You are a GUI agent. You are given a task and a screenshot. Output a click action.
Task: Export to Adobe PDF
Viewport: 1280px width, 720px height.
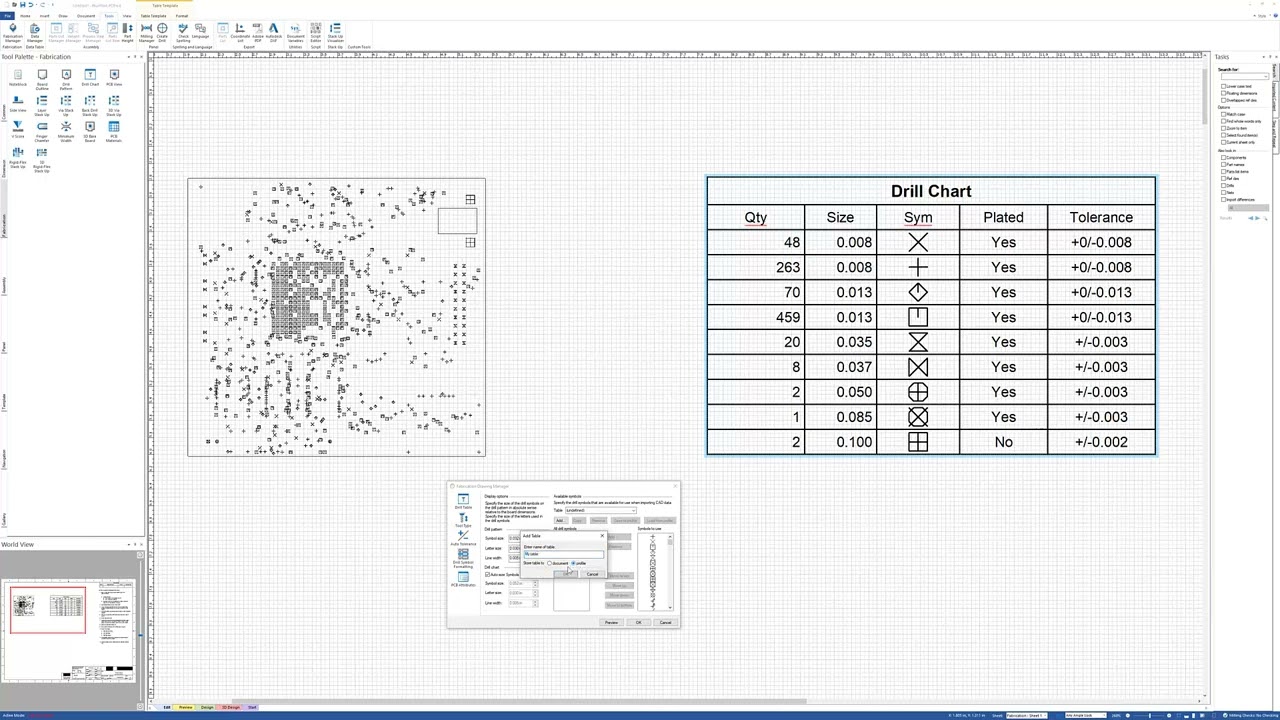tap(257, 34)
